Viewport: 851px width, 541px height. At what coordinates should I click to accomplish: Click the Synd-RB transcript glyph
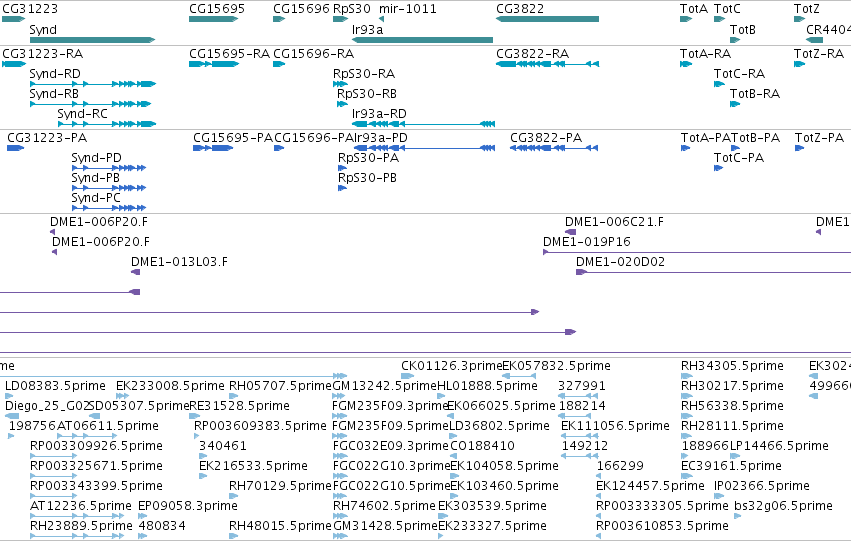pos(91,104)
